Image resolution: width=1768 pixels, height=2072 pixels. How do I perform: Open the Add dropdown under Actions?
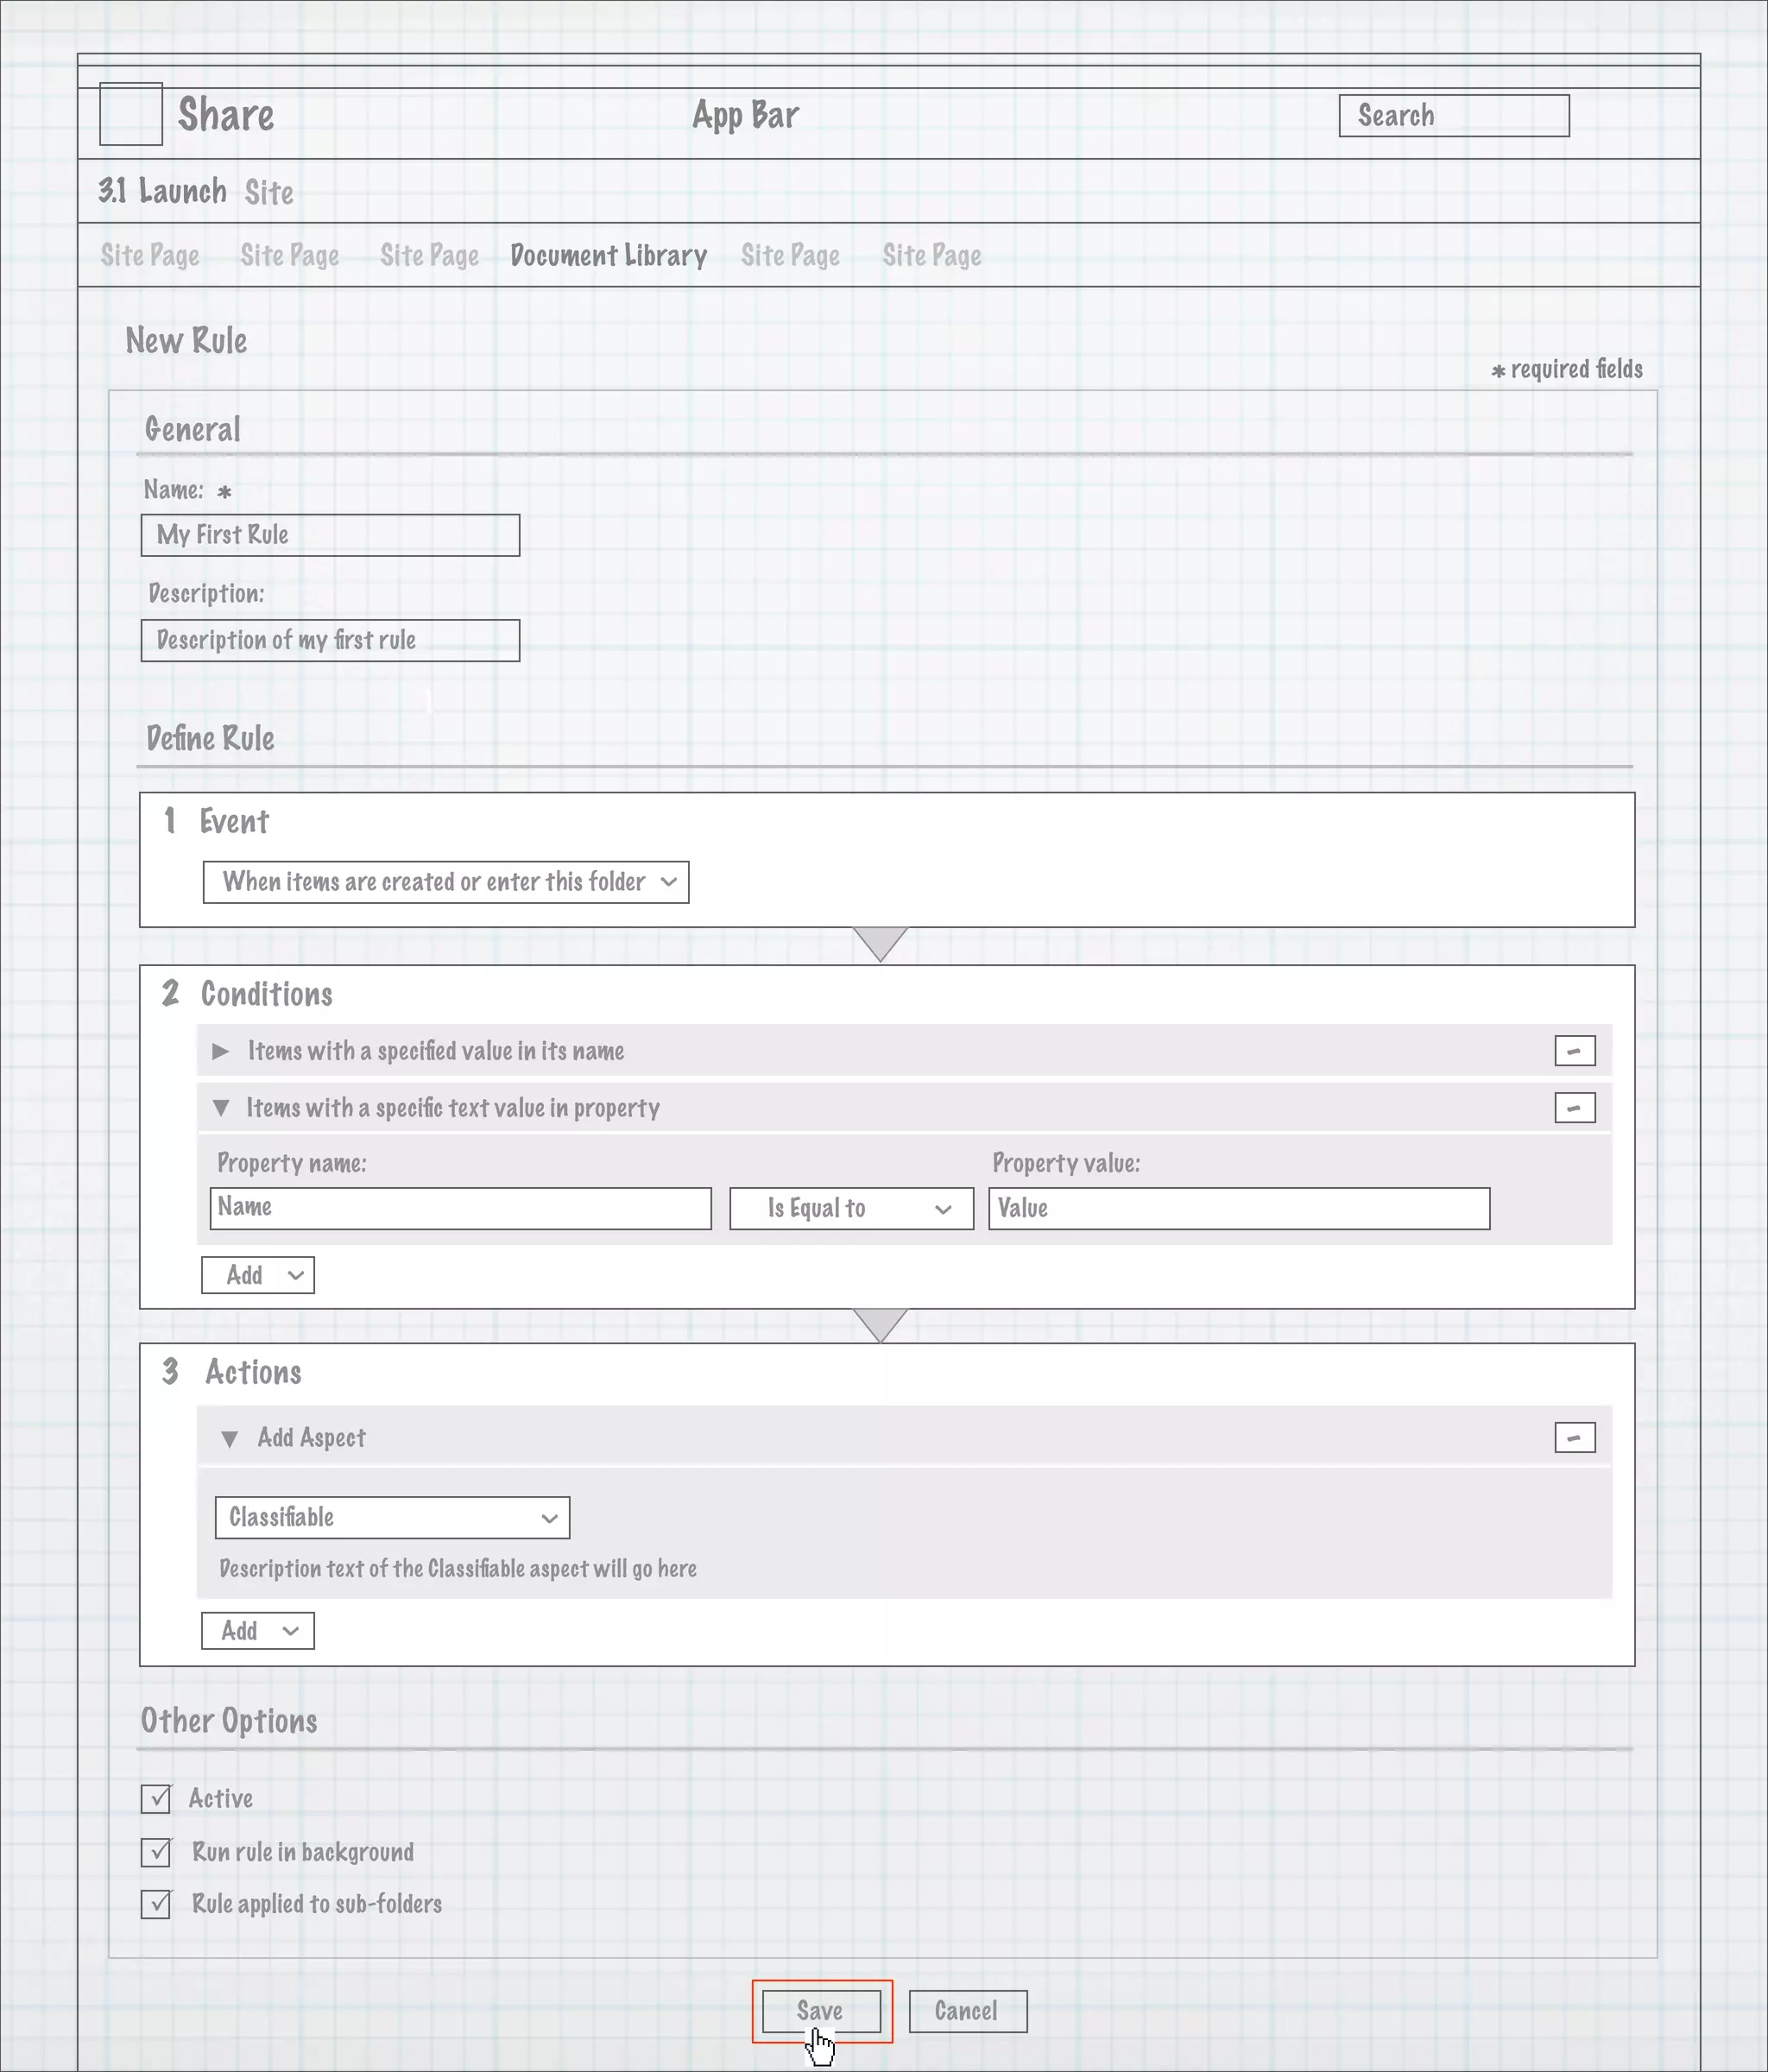coord(258,1631)
